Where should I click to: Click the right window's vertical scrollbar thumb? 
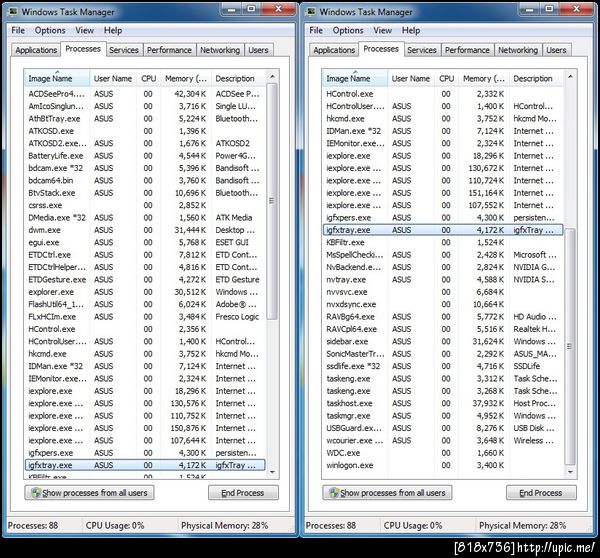(x=570, y=346)
